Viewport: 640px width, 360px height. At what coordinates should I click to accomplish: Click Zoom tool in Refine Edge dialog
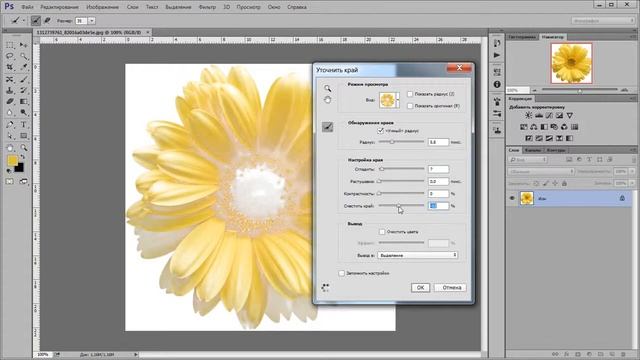[x=327, y=88]
